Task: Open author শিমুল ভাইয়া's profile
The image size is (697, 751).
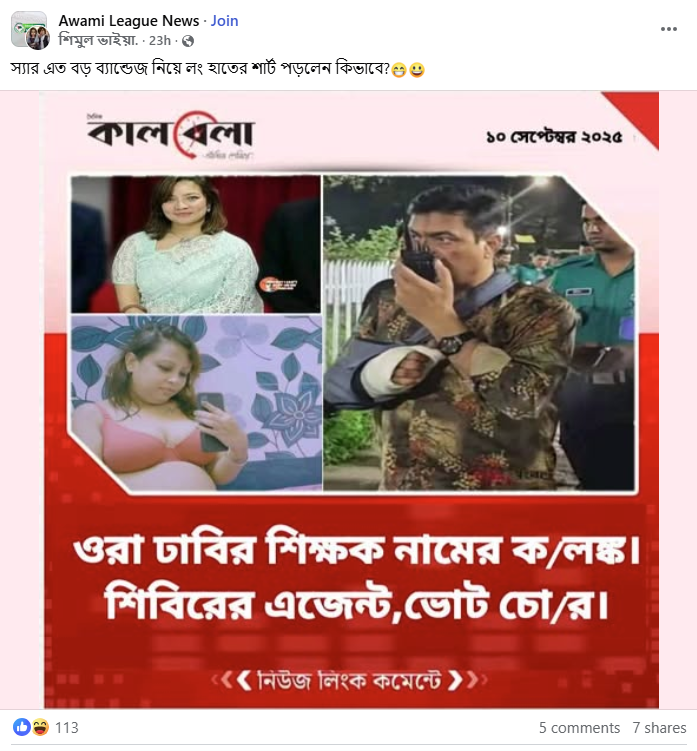Action: tap(98, 41)
